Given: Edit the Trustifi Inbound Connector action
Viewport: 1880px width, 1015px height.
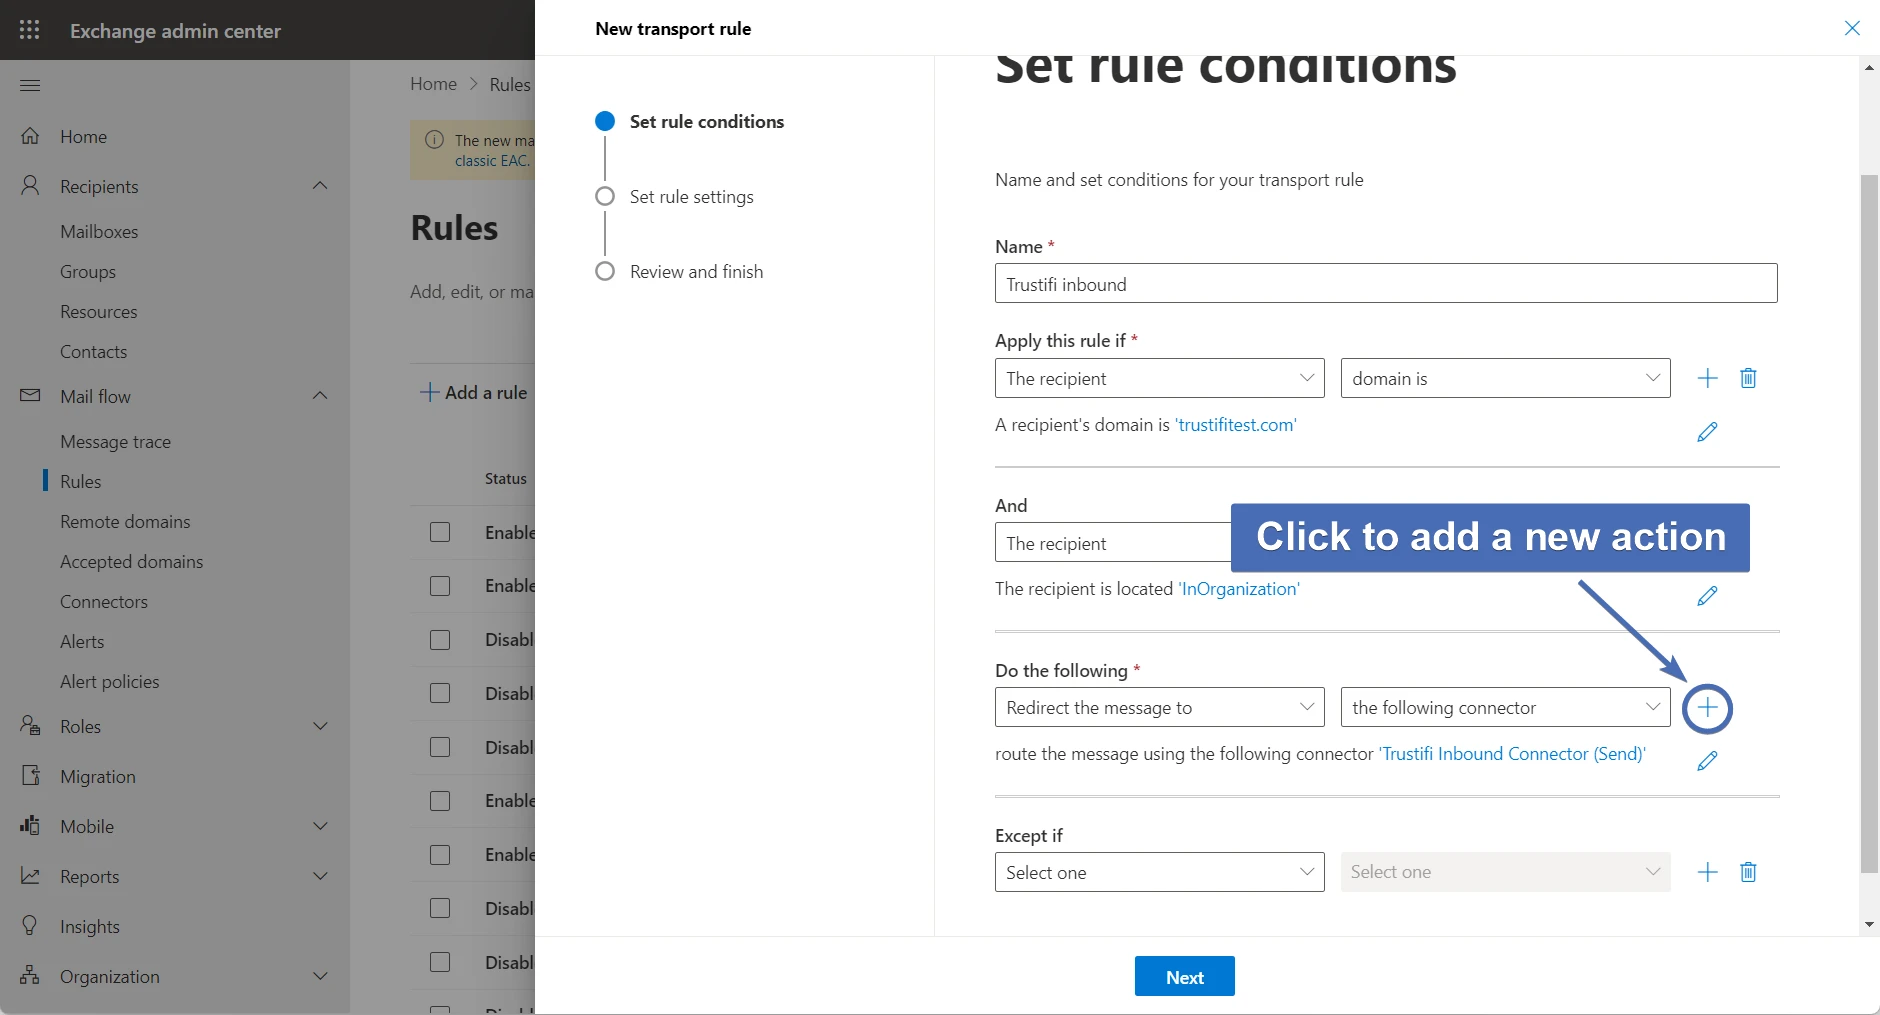Looking at the screenshot, I should 1707,761.
